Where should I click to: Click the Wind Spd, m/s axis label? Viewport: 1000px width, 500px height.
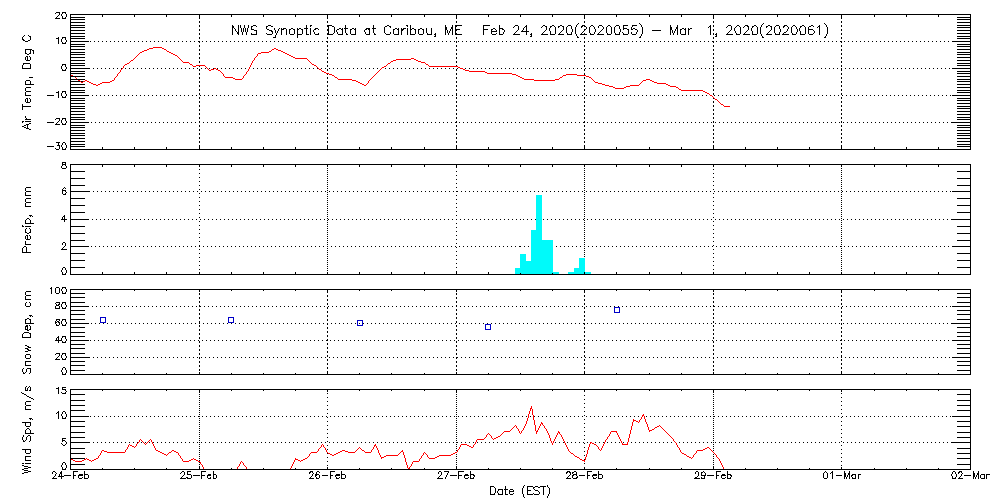click(x=27, y=430)
